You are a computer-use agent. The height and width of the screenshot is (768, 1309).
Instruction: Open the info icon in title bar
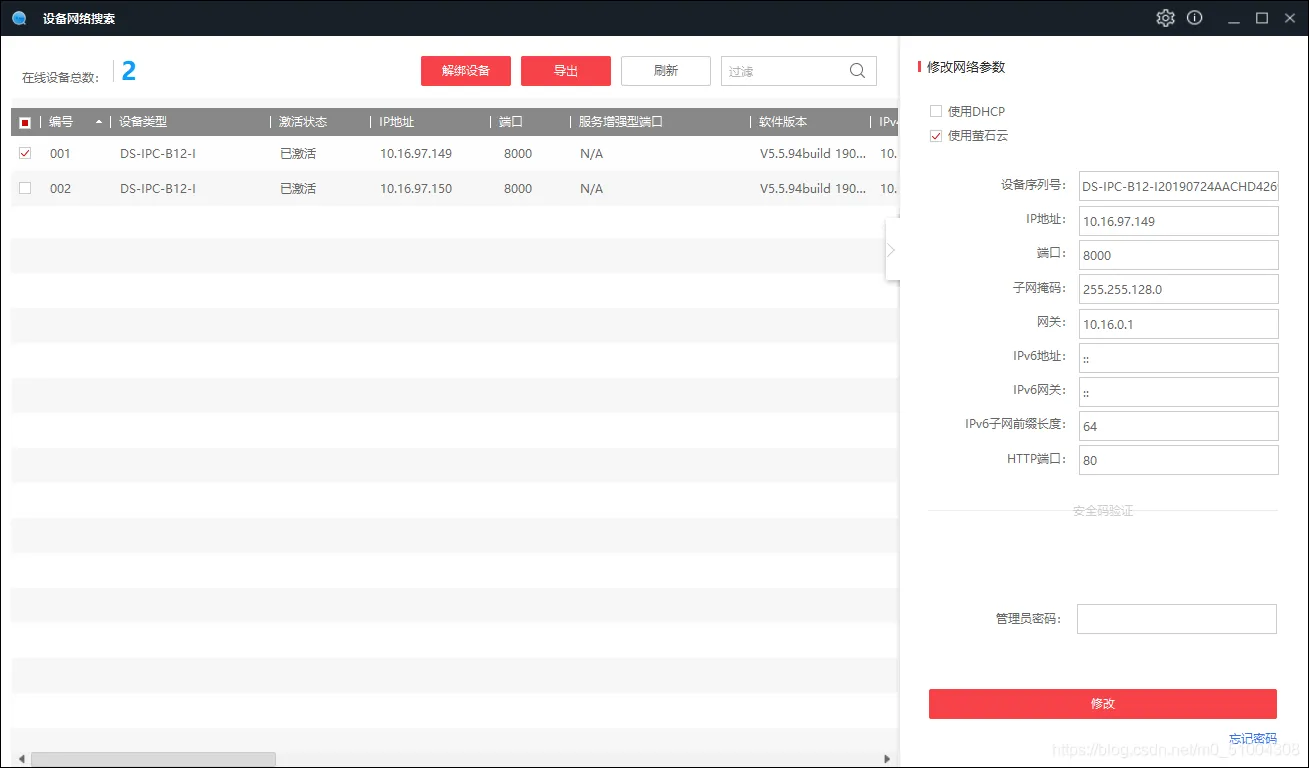click(1194, 18)
